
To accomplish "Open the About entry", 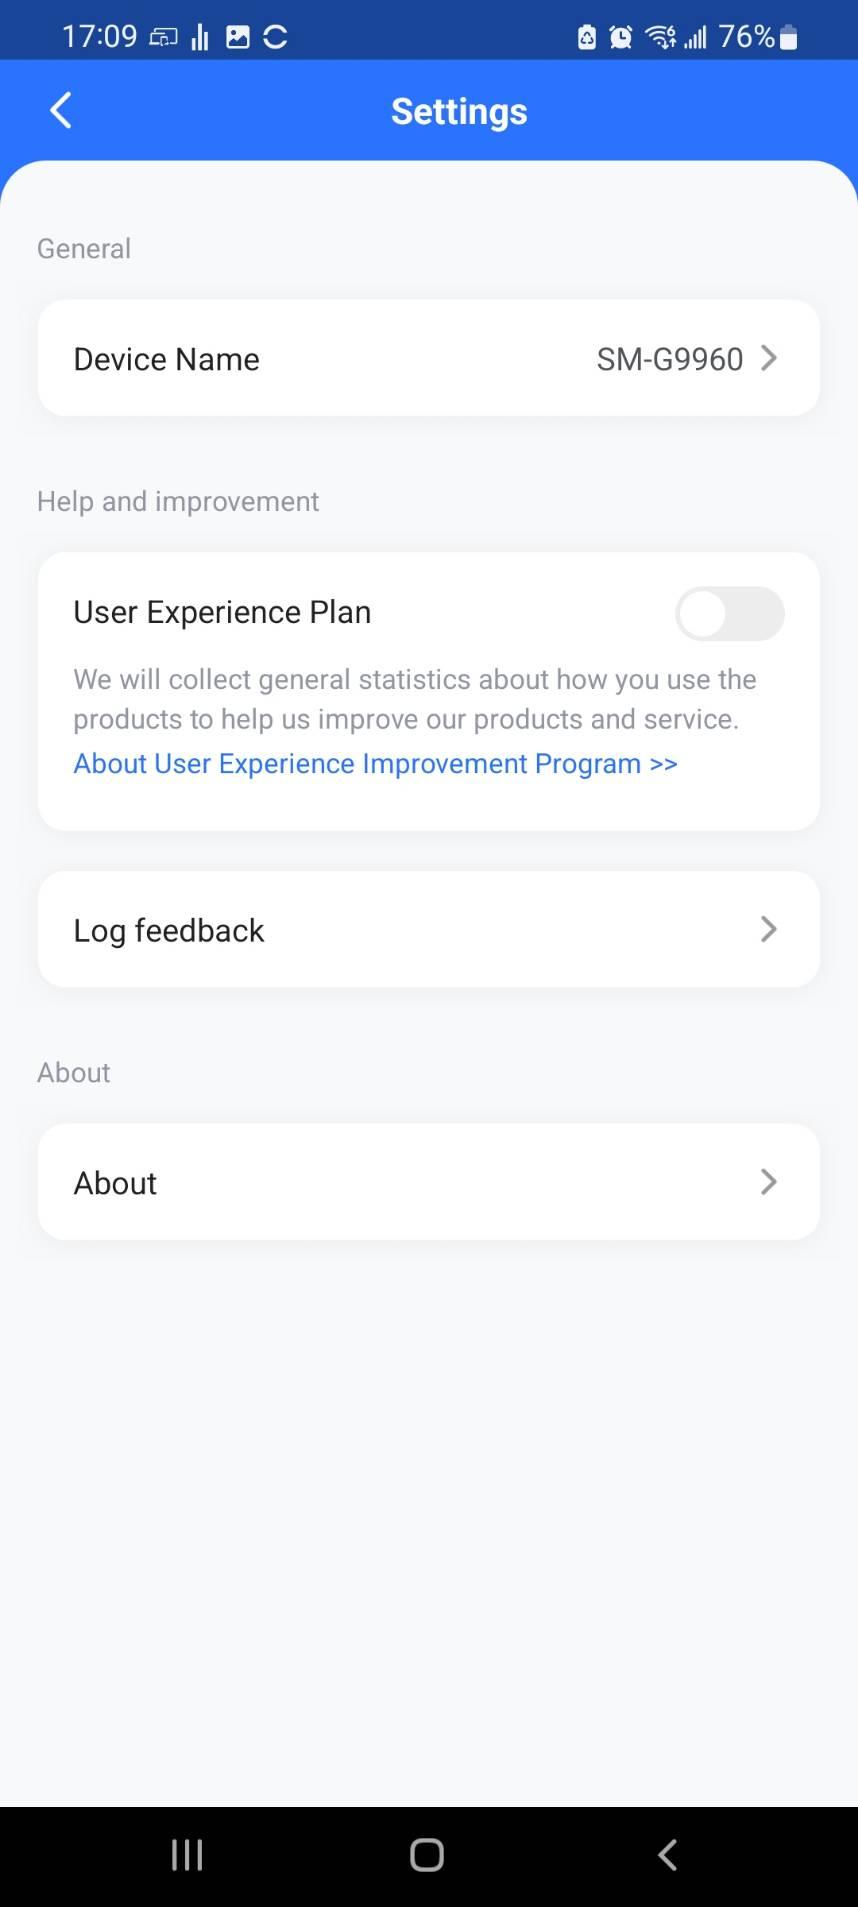I will click(429, 1182).
